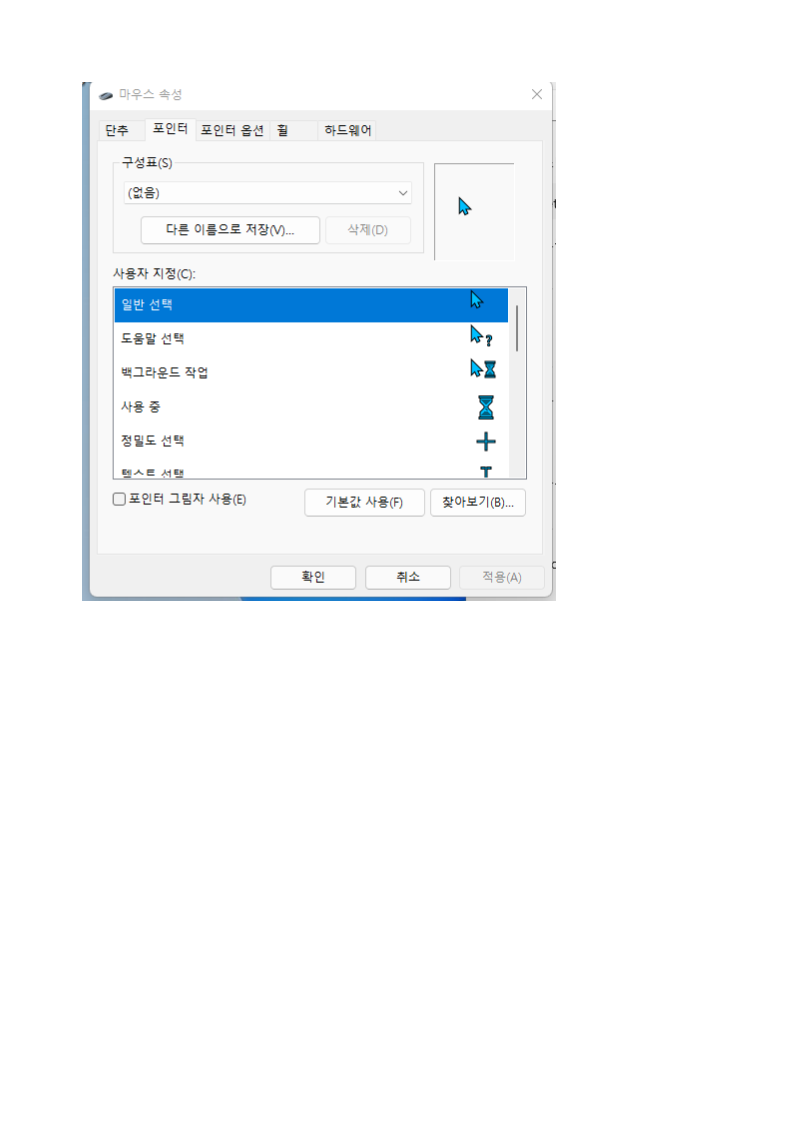
Task: Click the chevron arrow of the 구성표 combo box
Action: coord(403,193)
